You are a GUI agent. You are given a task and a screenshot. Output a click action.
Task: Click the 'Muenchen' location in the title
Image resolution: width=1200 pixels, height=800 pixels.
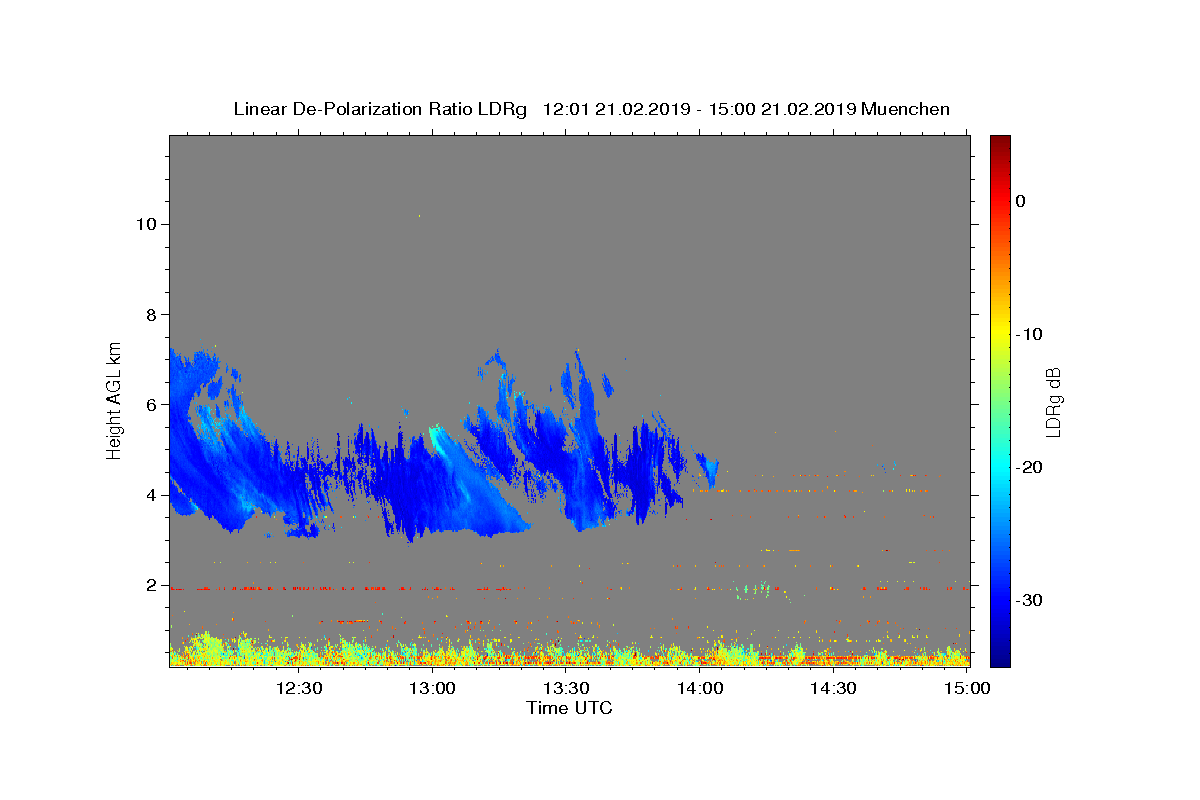[x=905, y=109]
